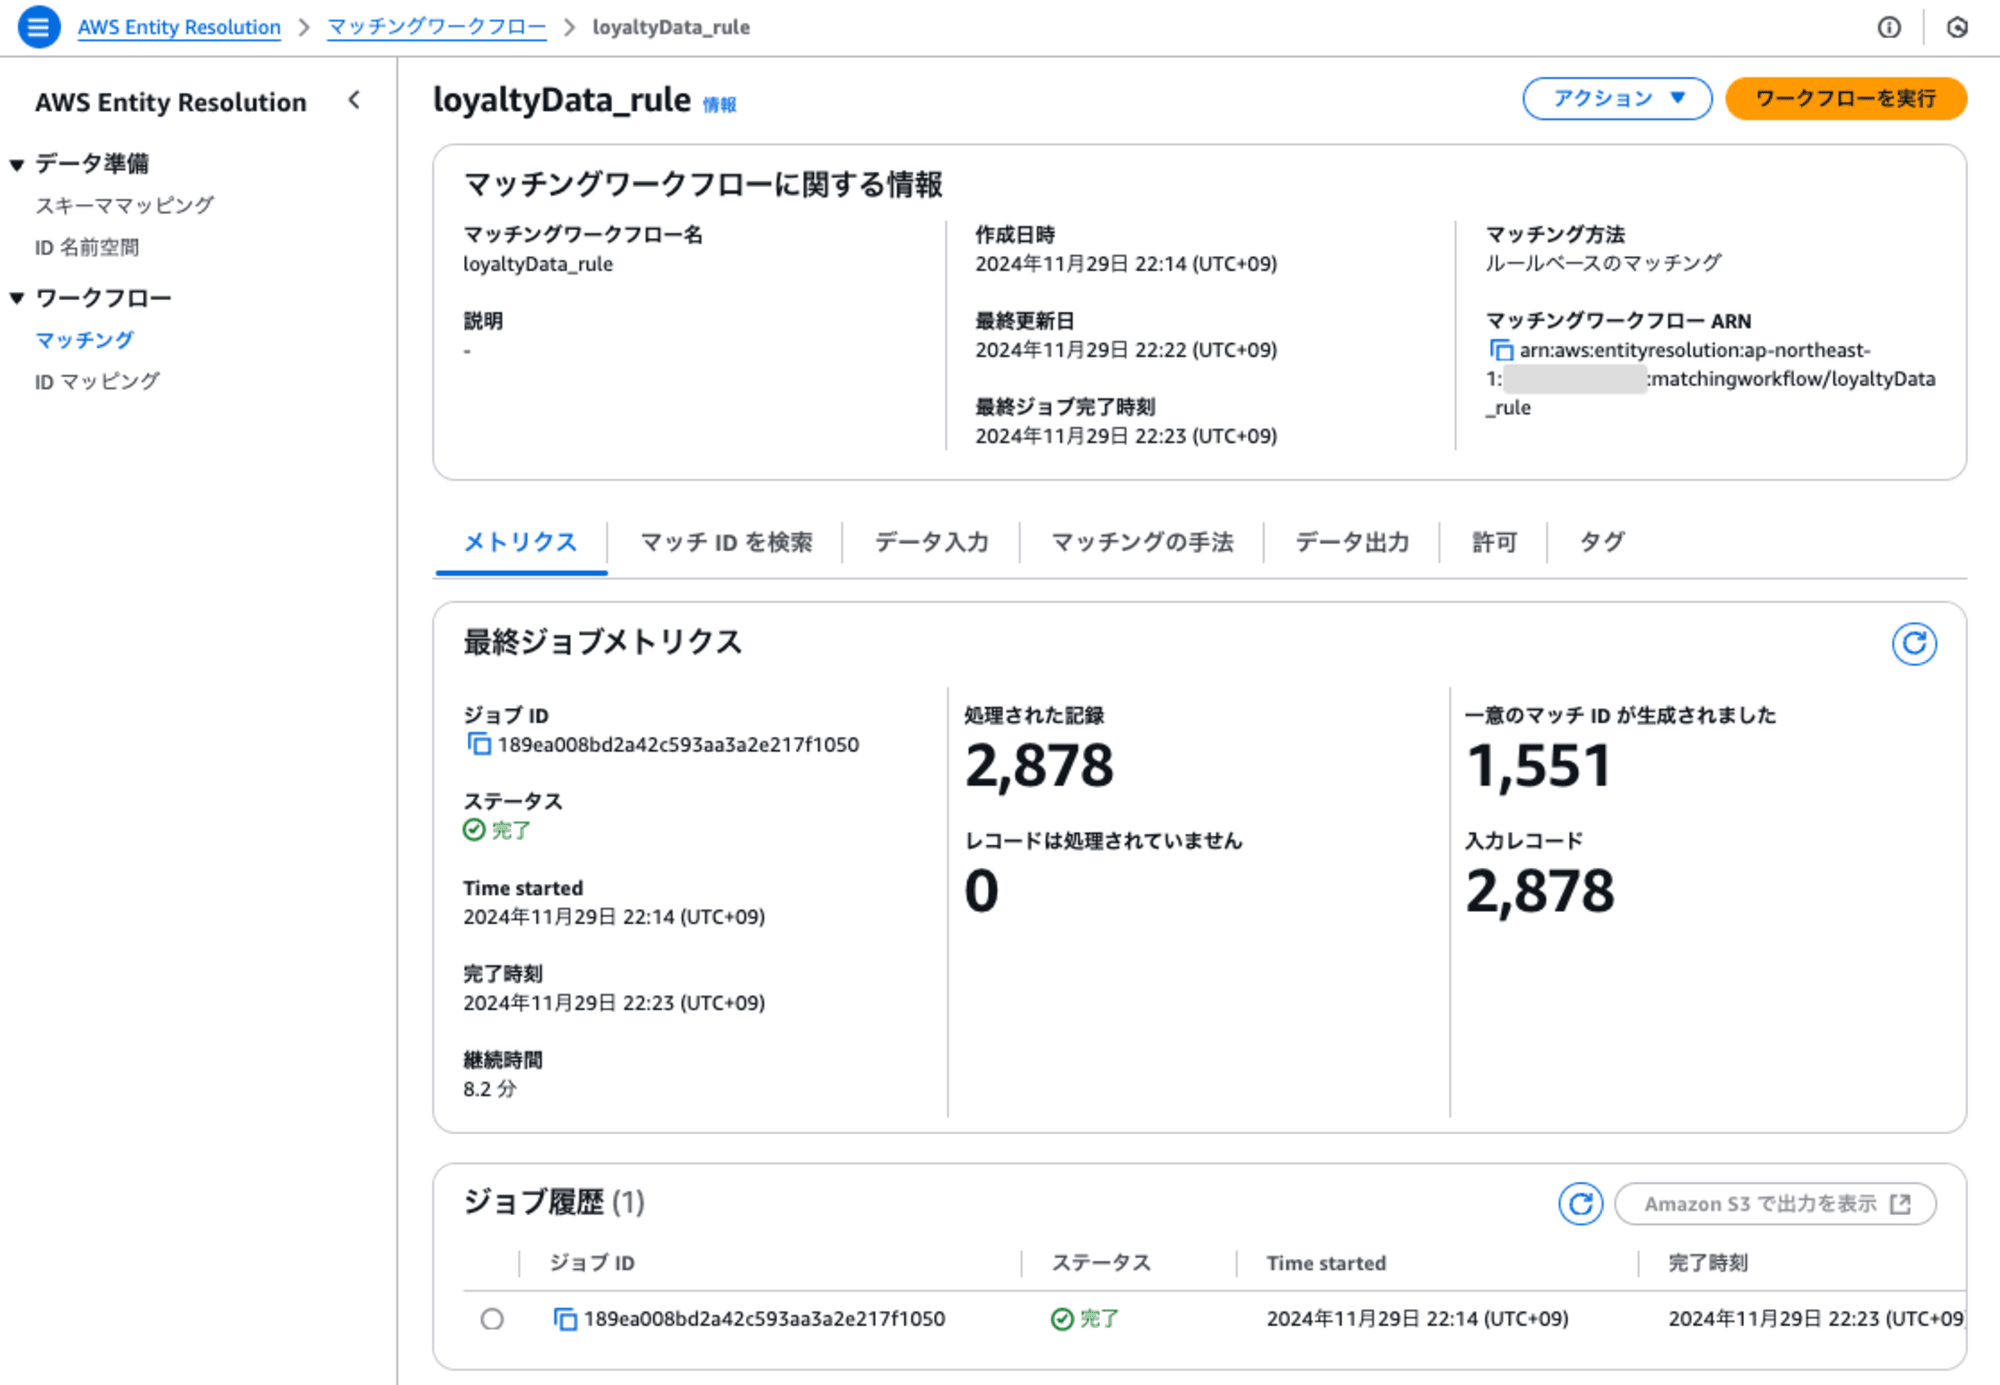This screenshot has width=2000, height=1385.
Task: Click the 1,551 unique match ID value
Action: 1538,766
